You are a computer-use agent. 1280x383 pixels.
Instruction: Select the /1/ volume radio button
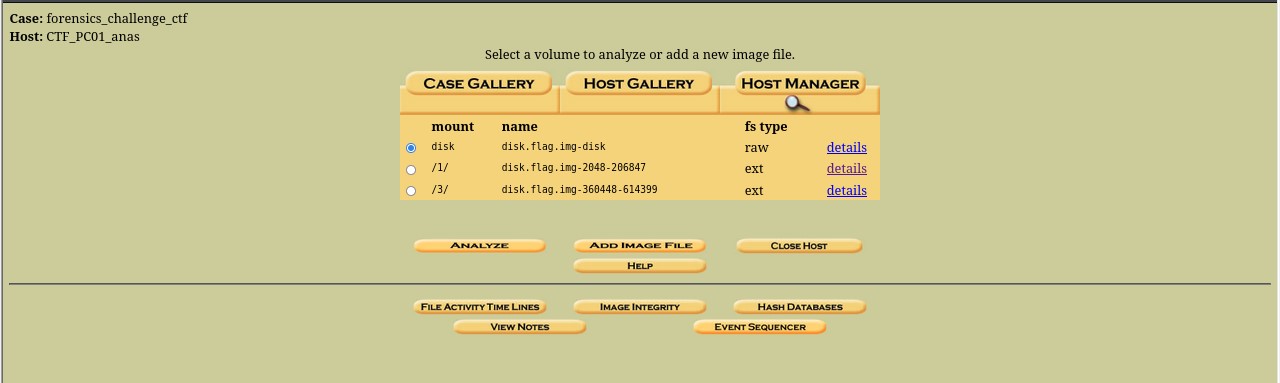[411, 170]
